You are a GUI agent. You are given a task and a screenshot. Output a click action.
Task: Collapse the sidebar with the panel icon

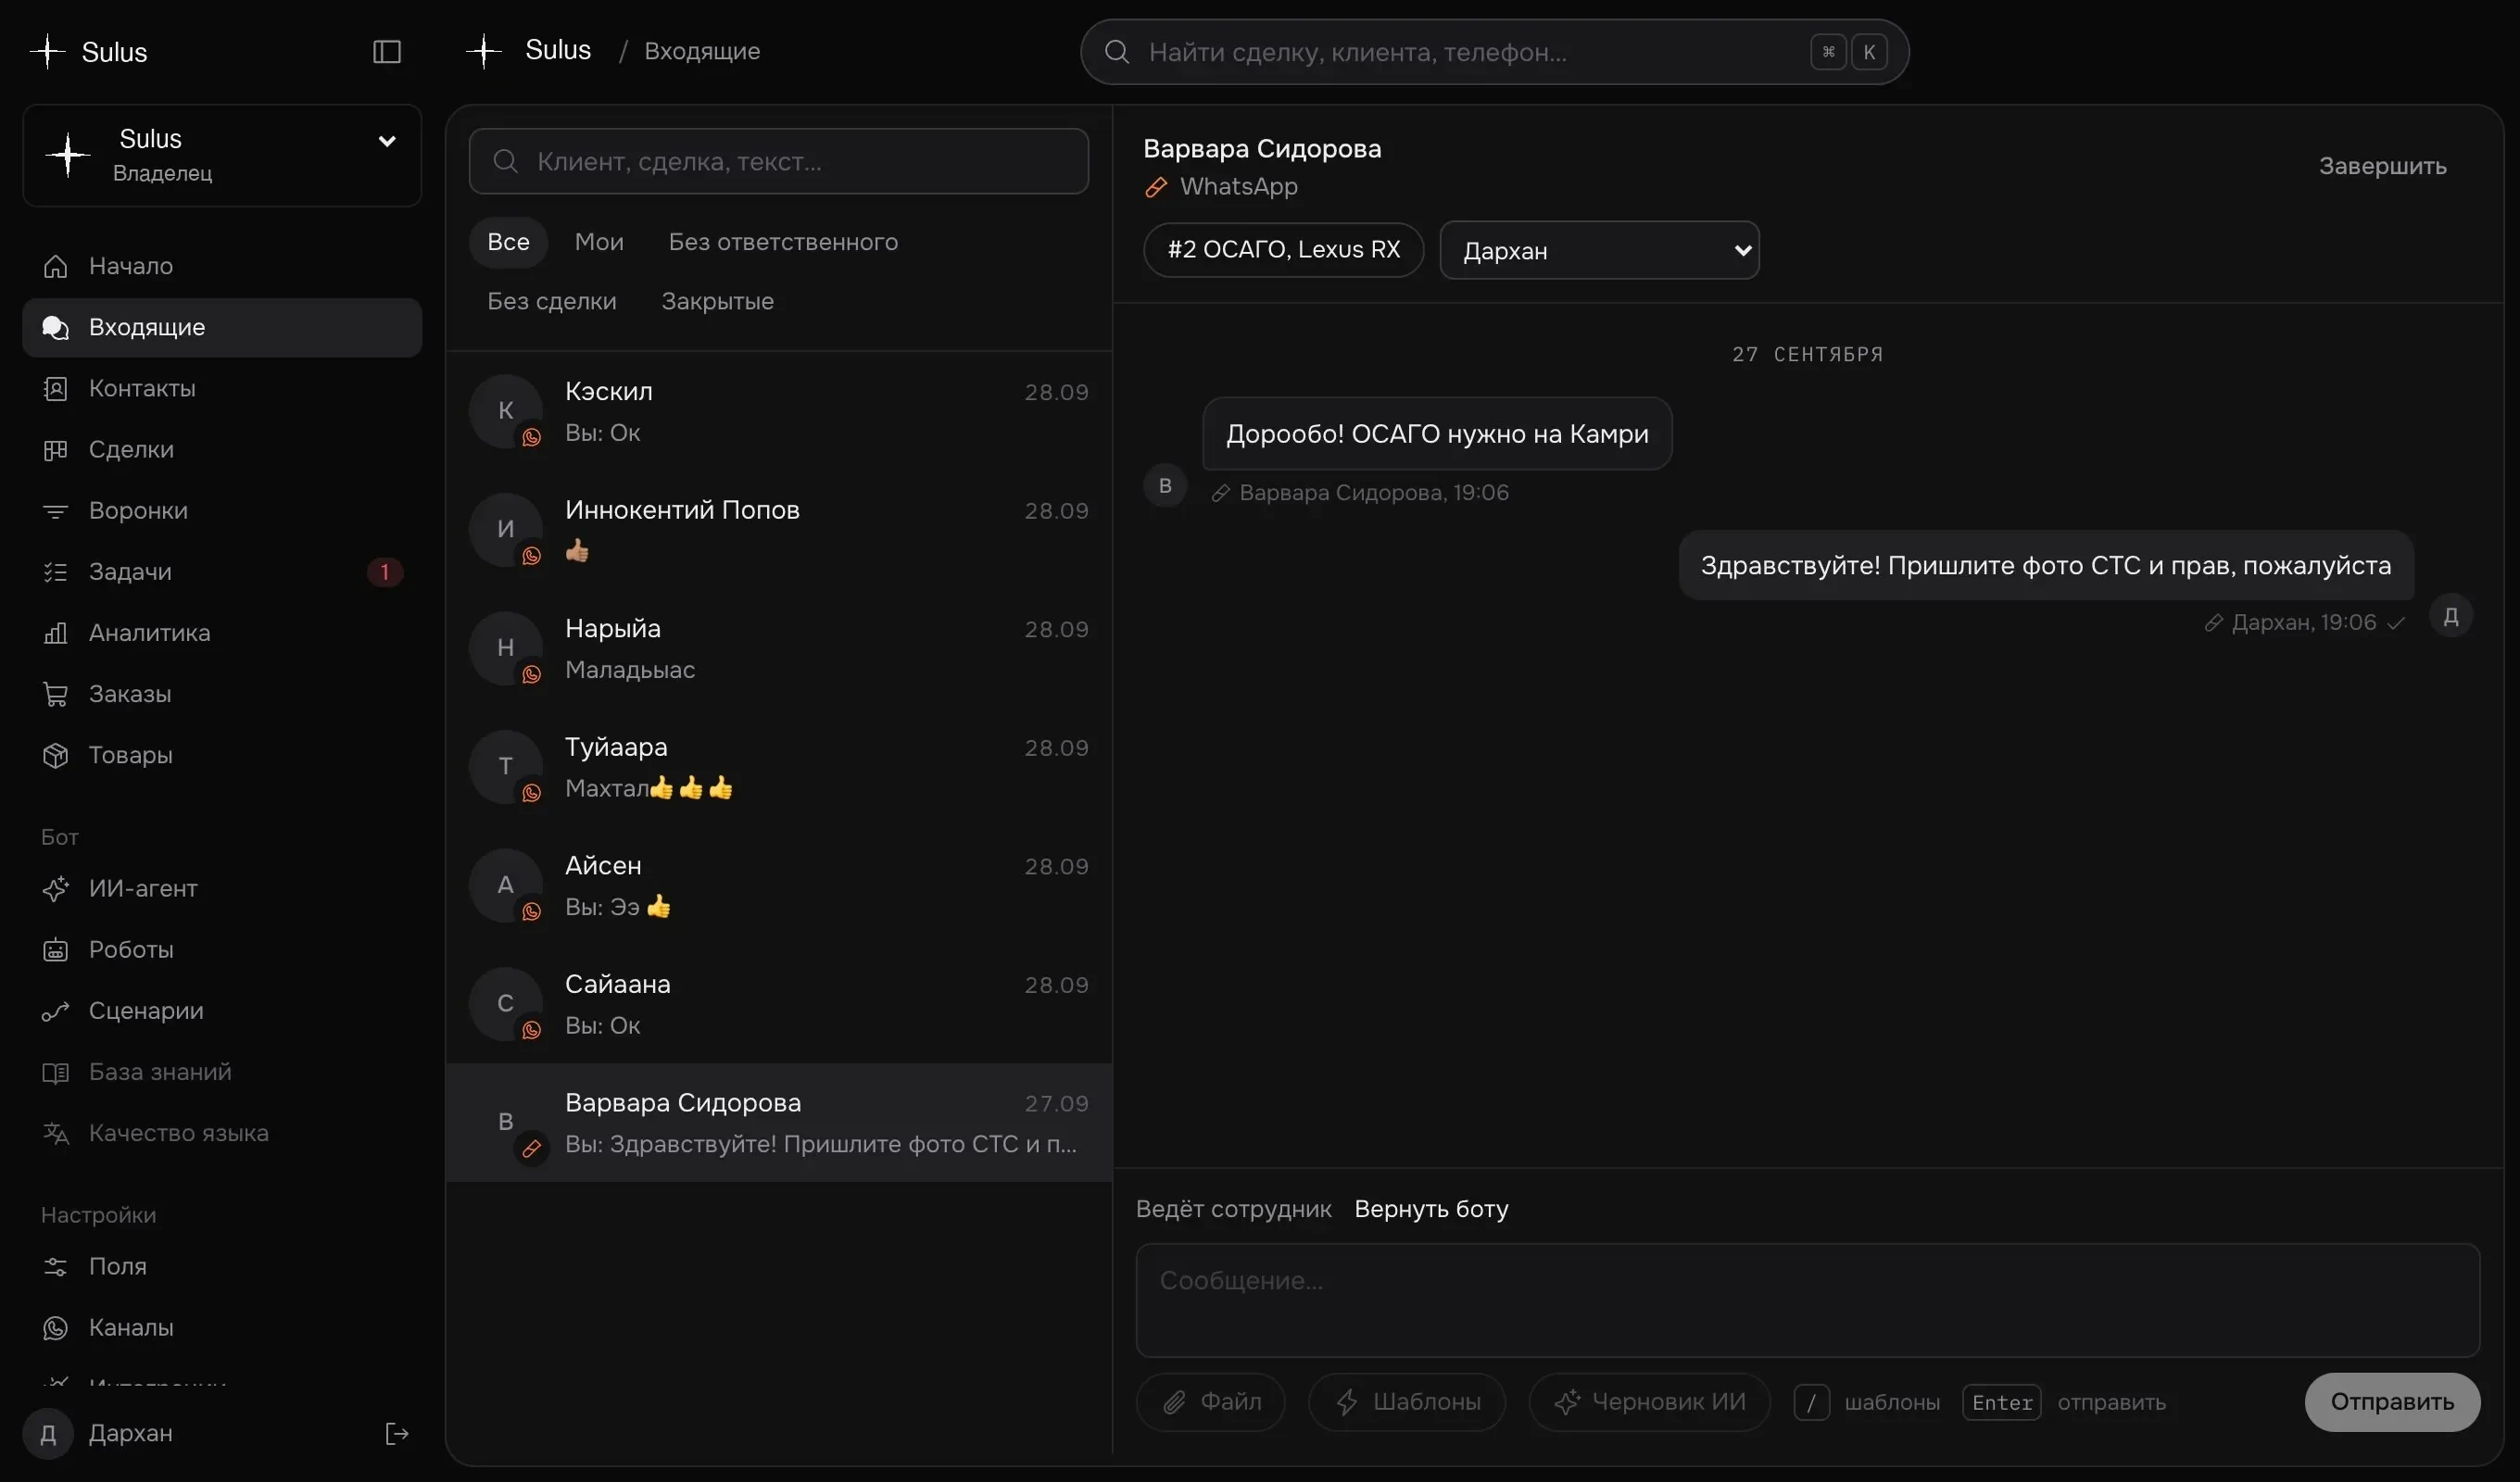coord(386,51)
